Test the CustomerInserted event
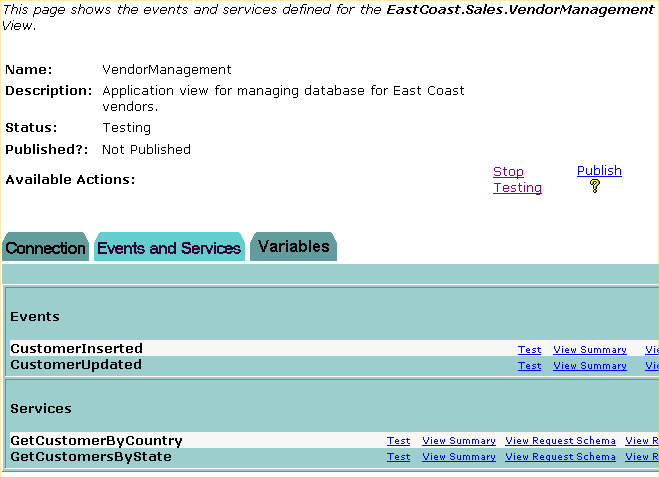659x478 pixels. point(529,350)
